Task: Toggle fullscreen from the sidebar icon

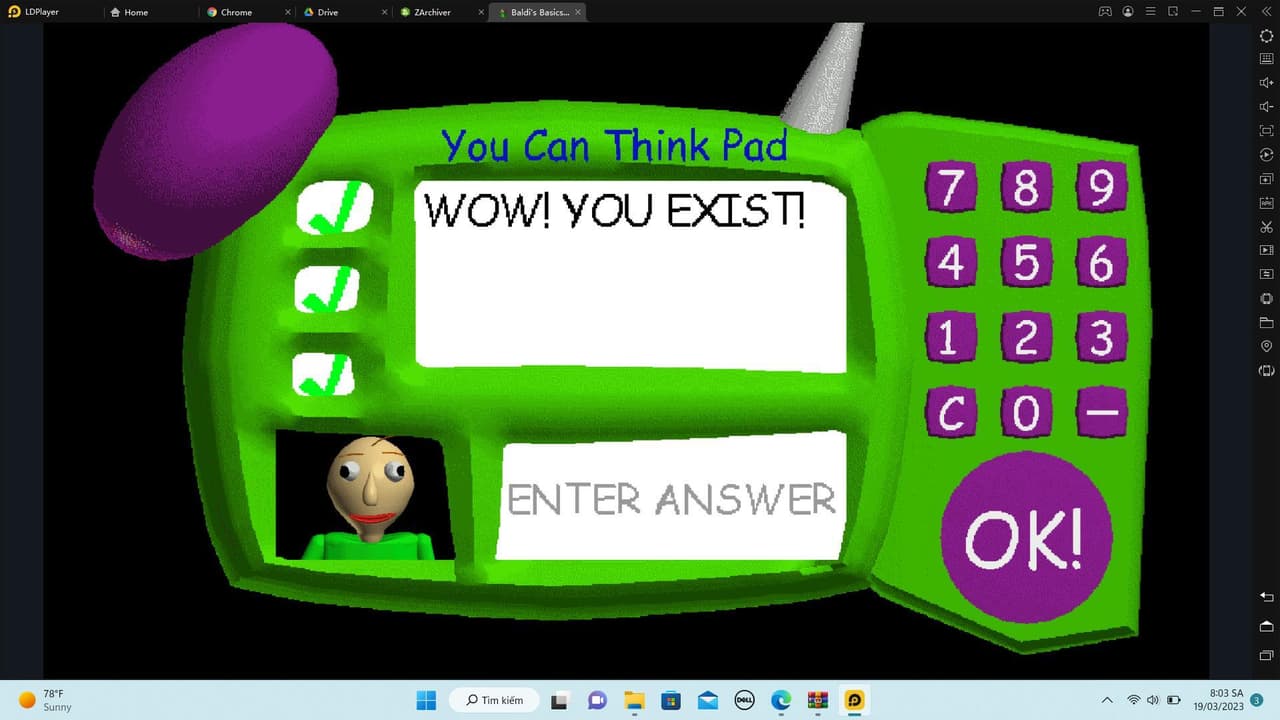Action: click(1266, 131)
